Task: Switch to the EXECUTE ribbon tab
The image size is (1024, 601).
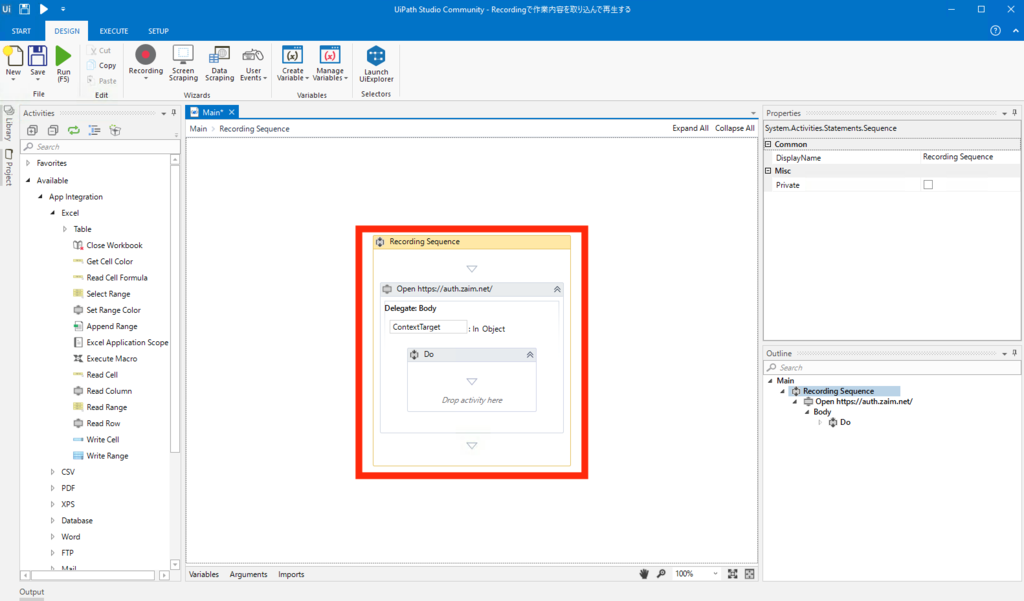Action: (x=114, y=31)
